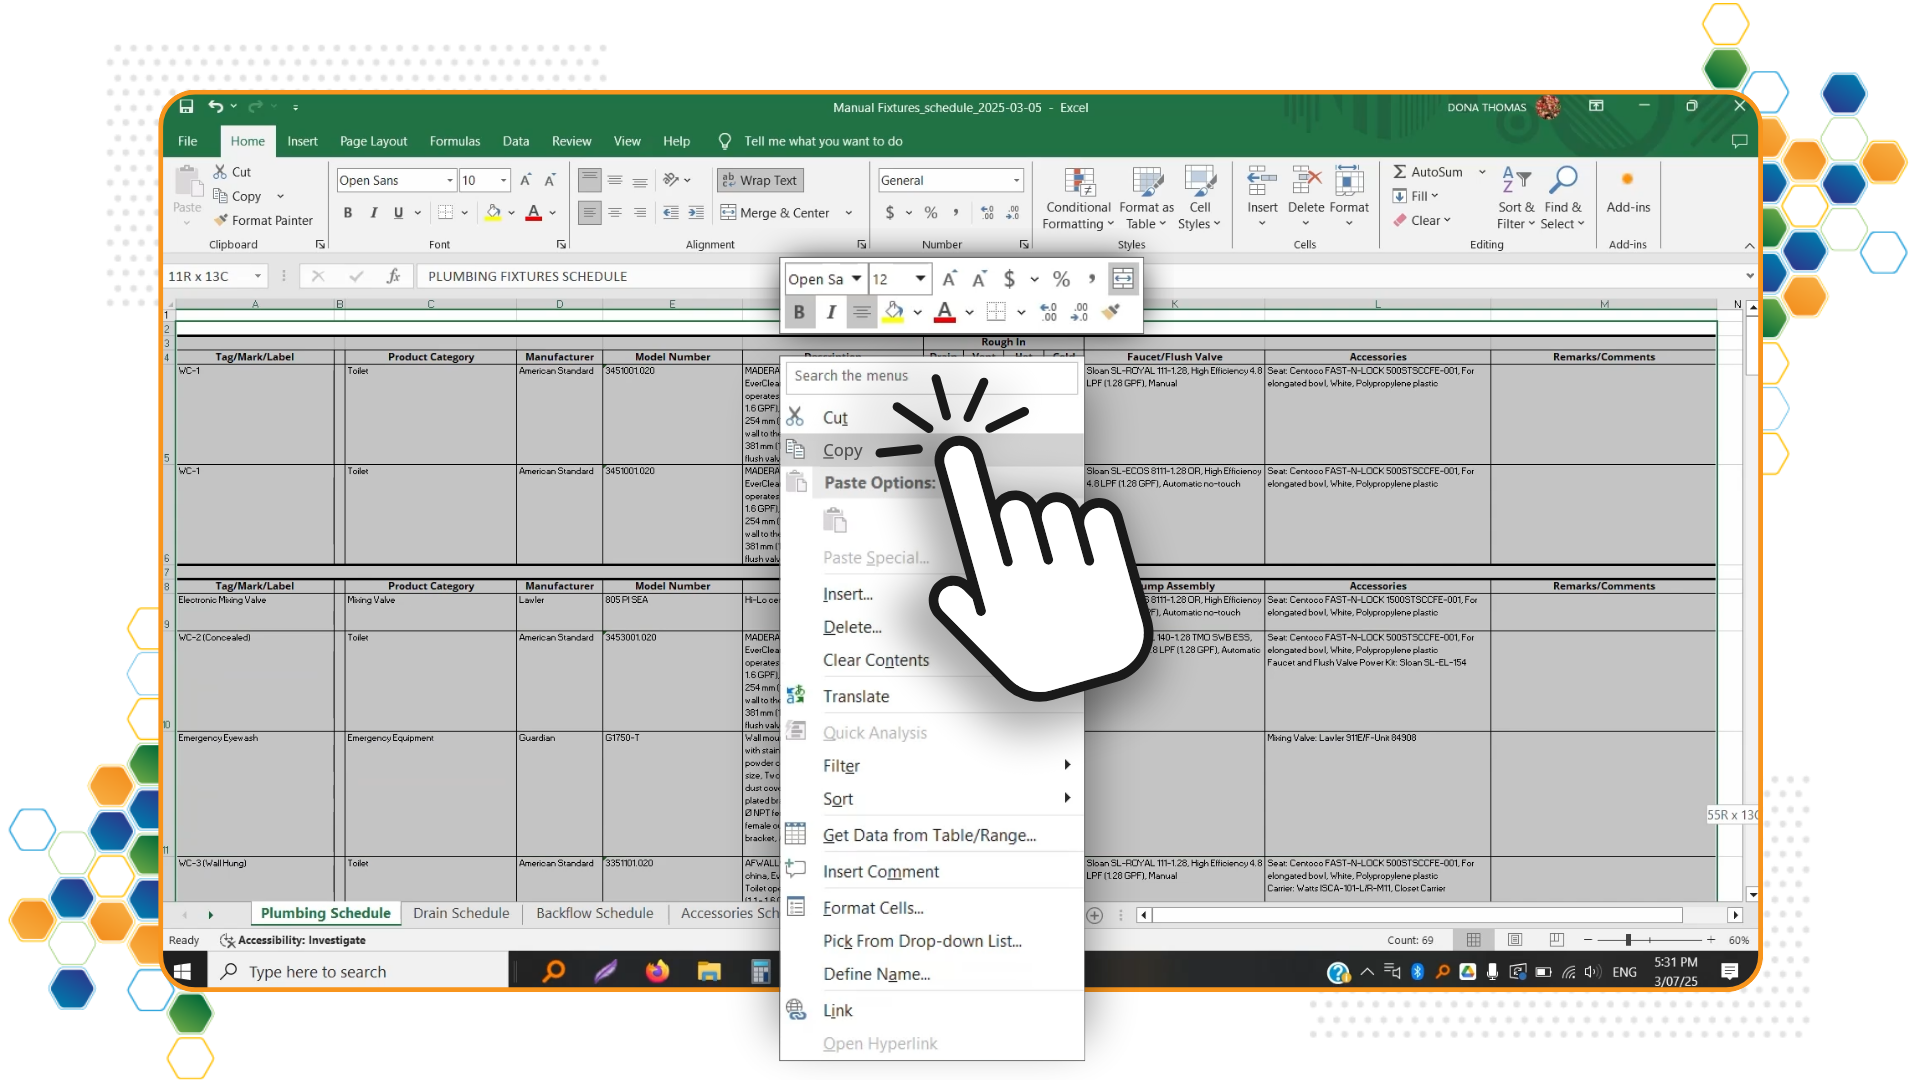Viewport: 1920px width, 1080px height.
Task: Toggle Bold in the ribbon Font group
Action: (348, 213)
